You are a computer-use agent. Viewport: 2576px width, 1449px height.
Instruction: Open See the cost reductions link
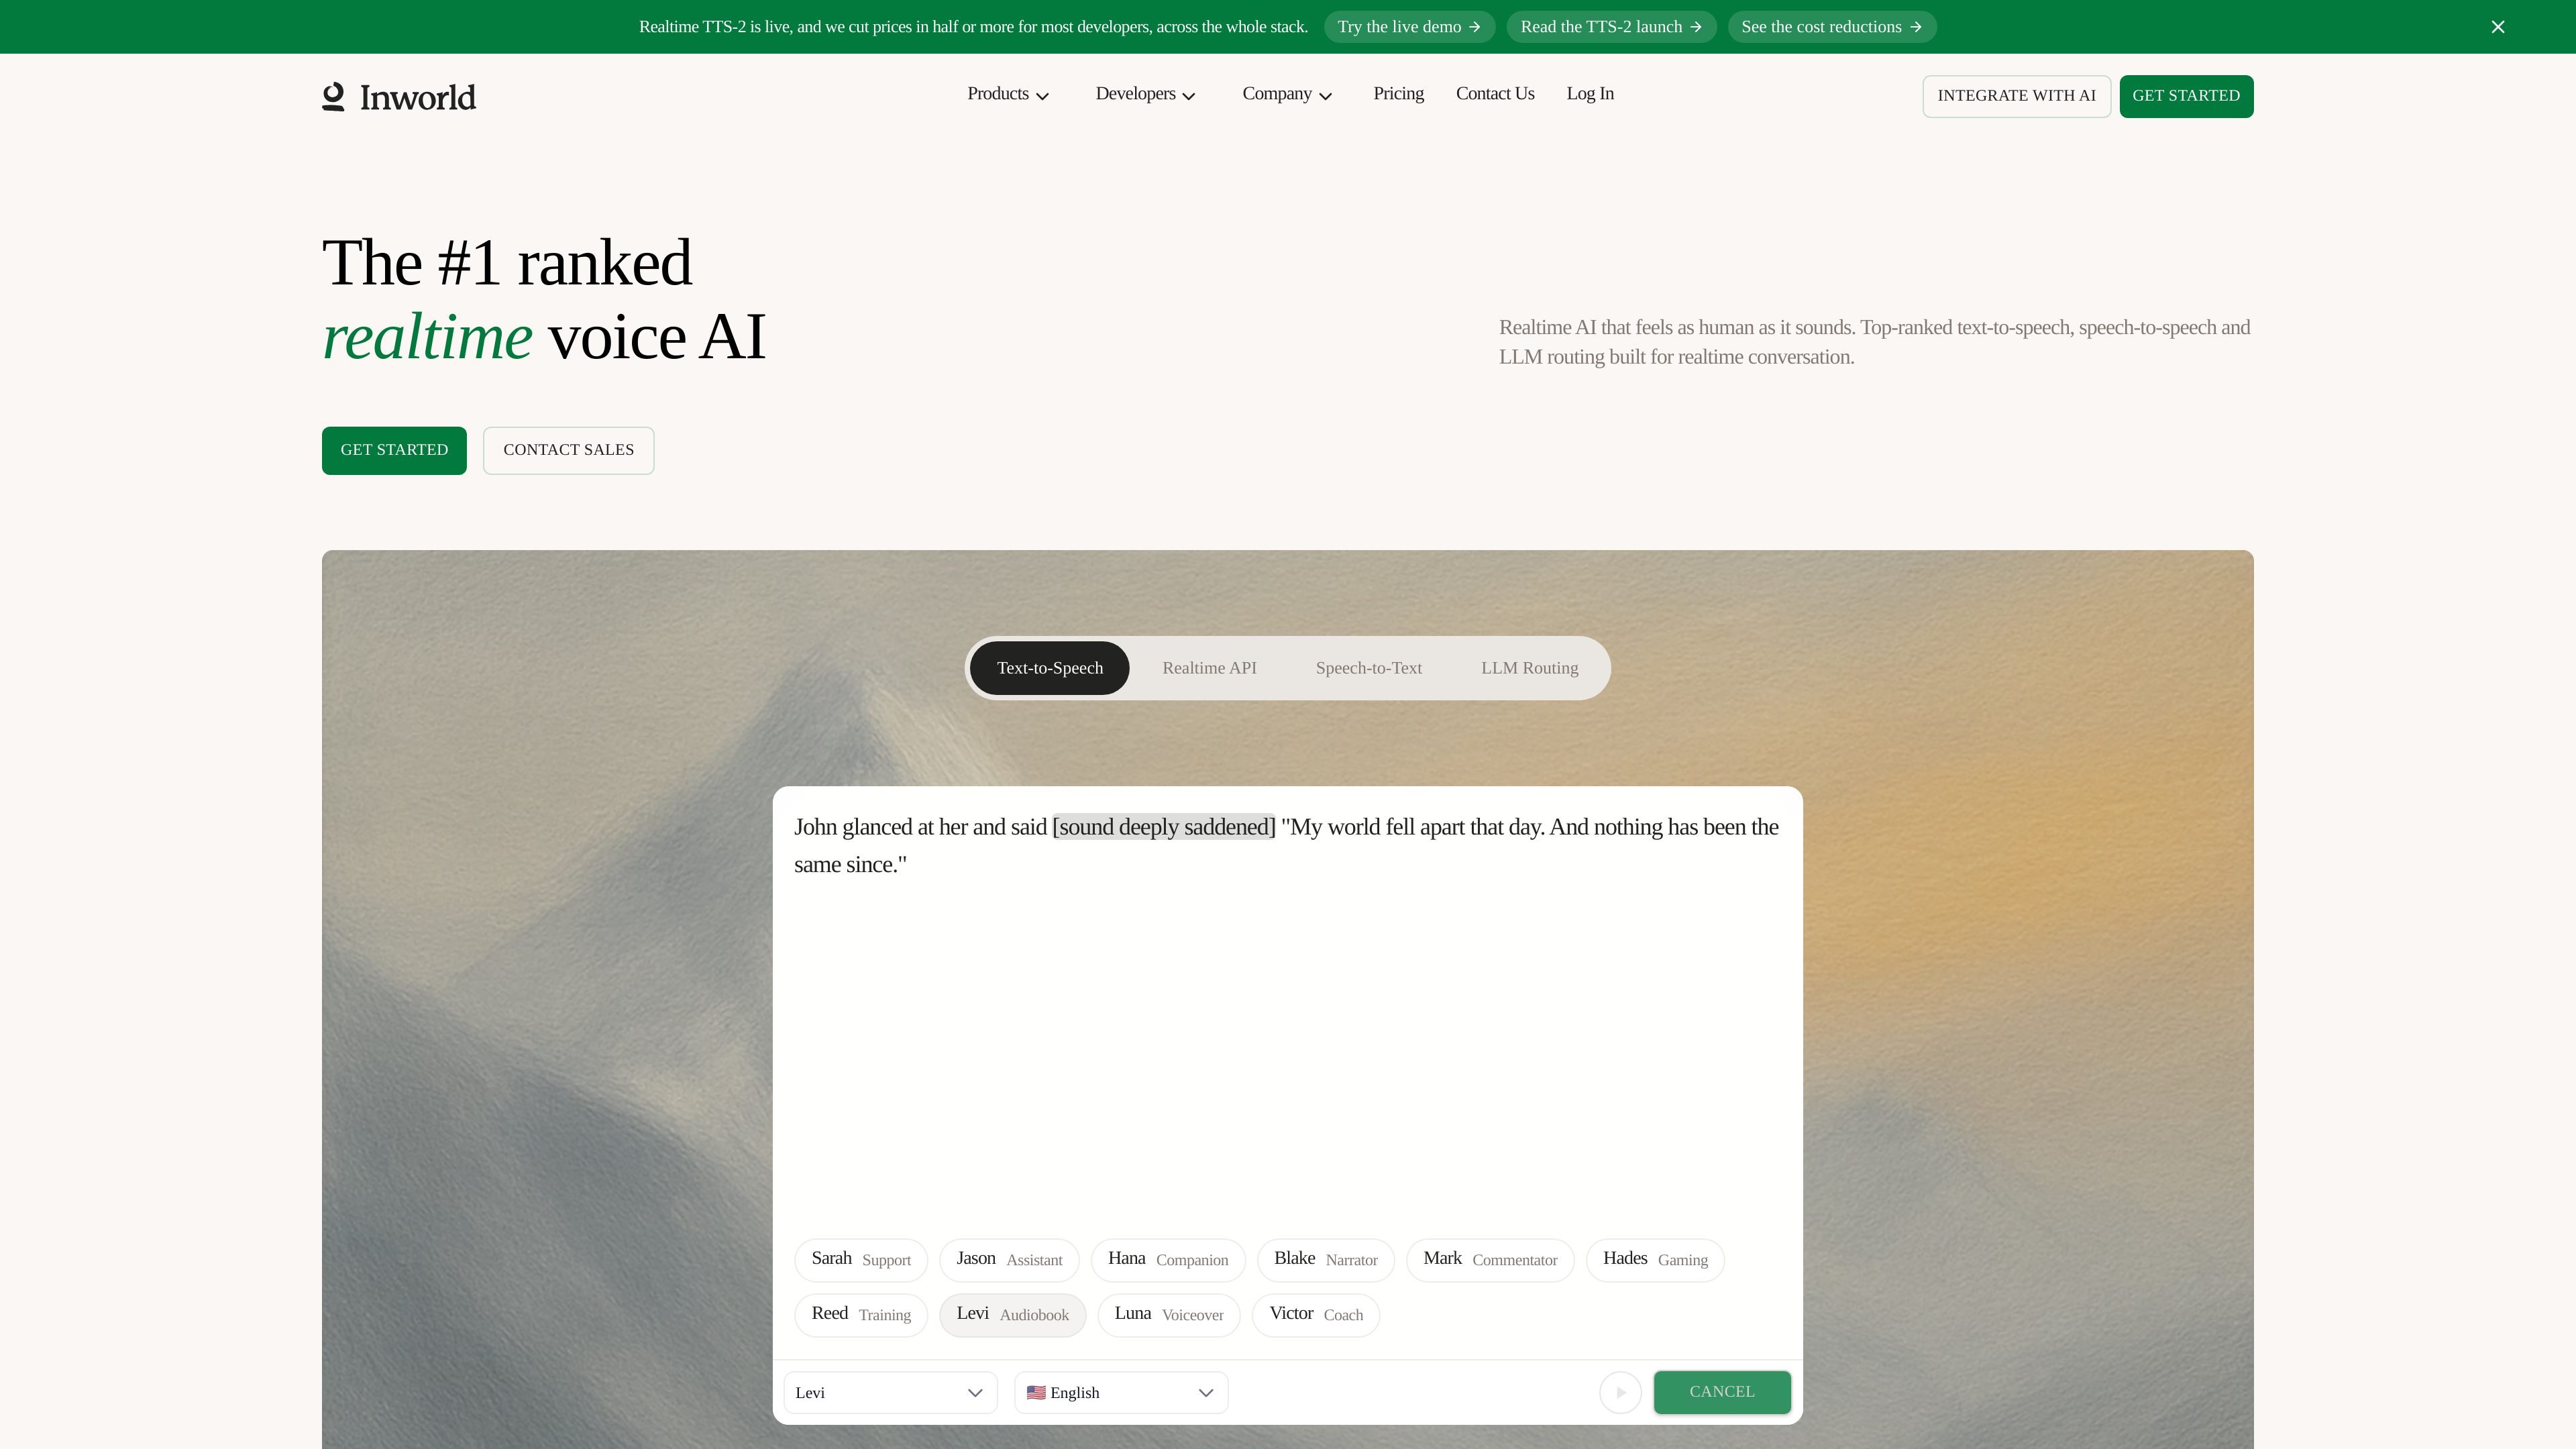tap(1832, 27)
